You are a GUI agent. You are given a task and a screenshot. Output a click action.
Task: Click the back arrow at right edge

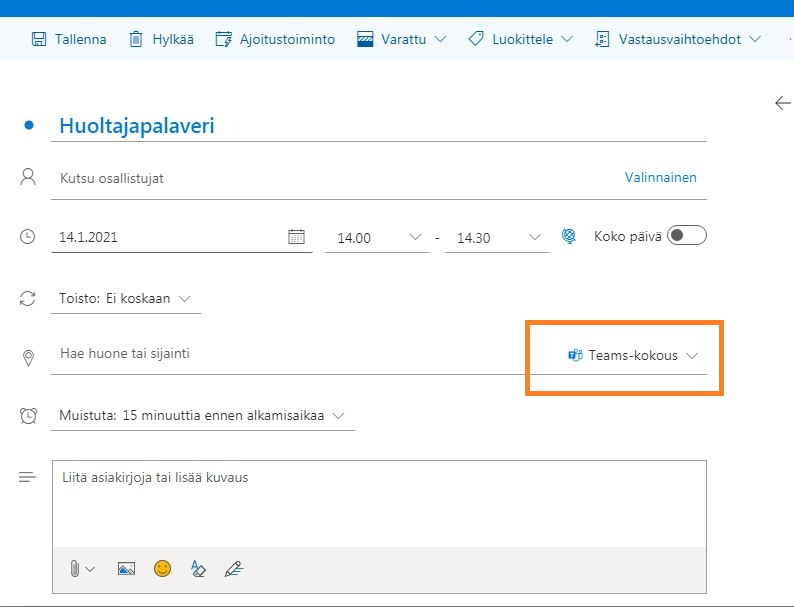(x=782, y=103)
